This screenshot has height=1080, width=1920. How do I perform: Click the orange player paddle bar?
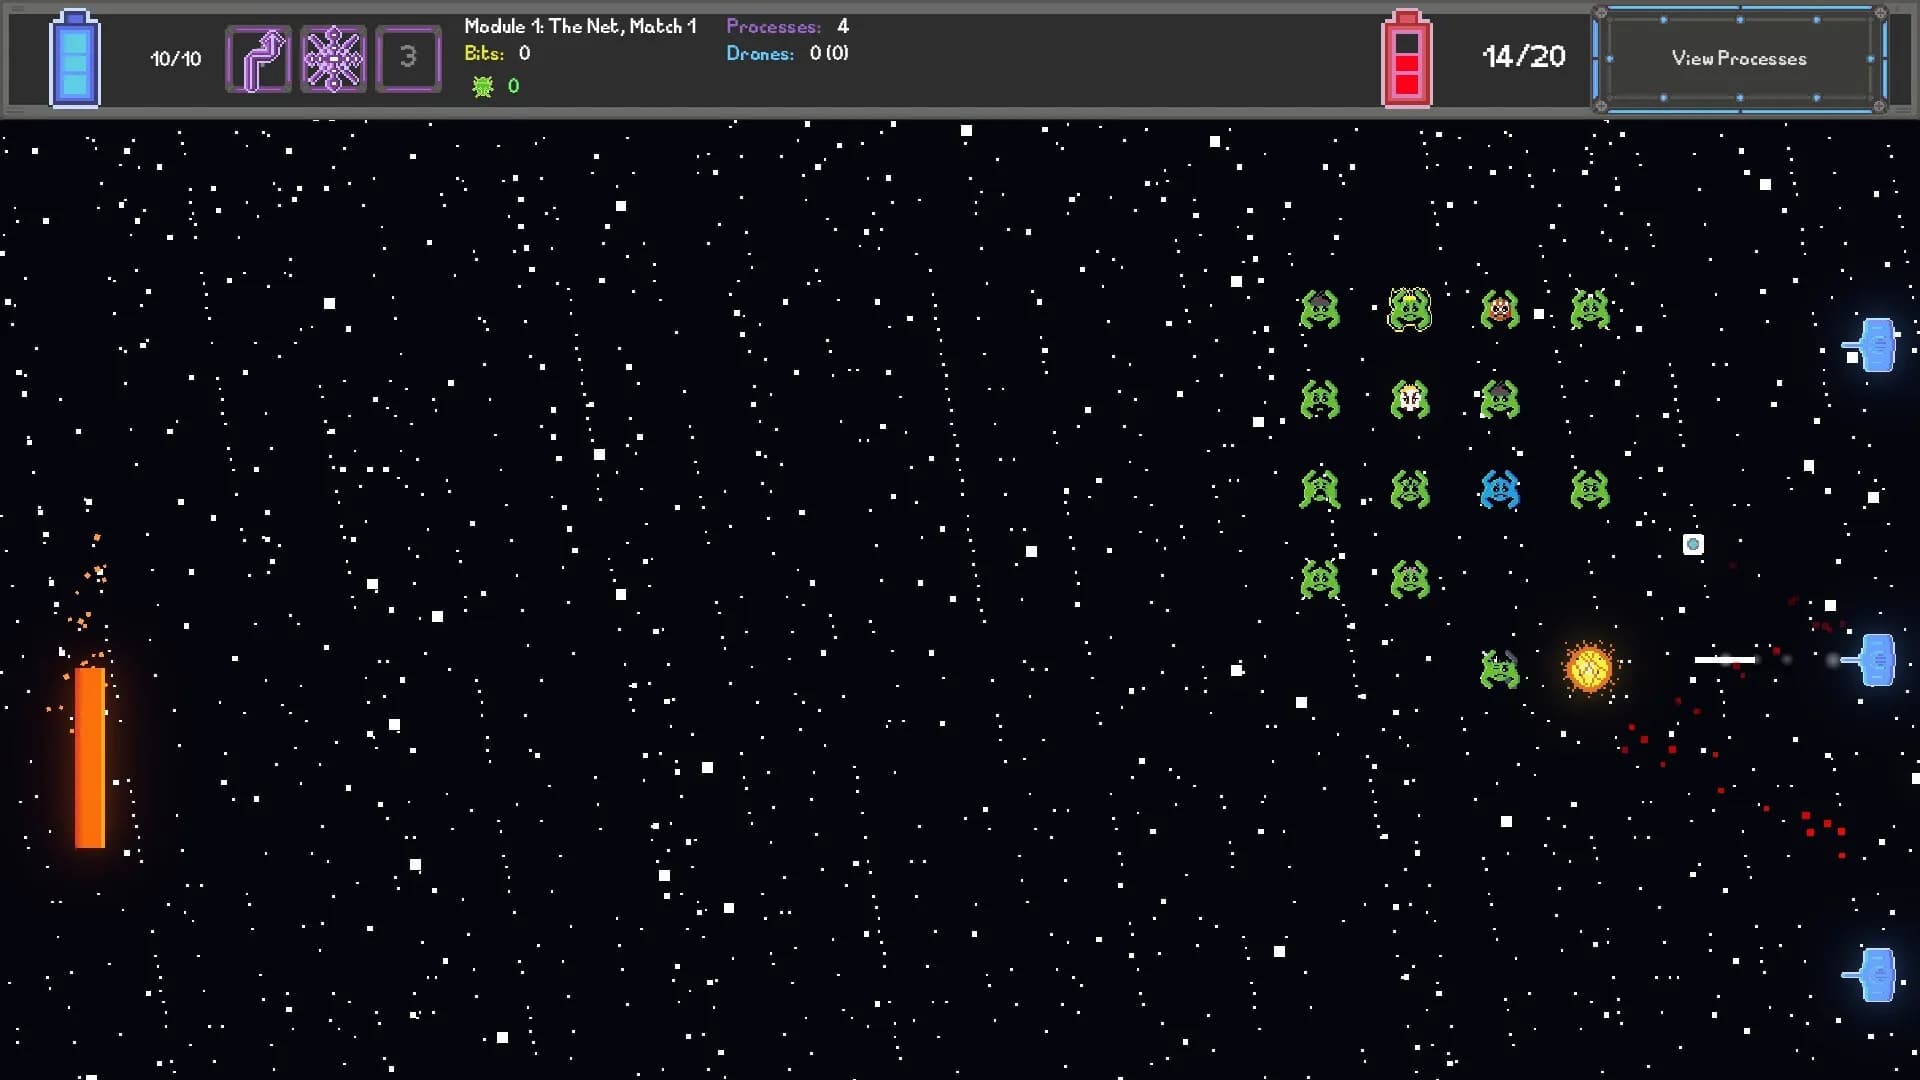coord(90,758)
